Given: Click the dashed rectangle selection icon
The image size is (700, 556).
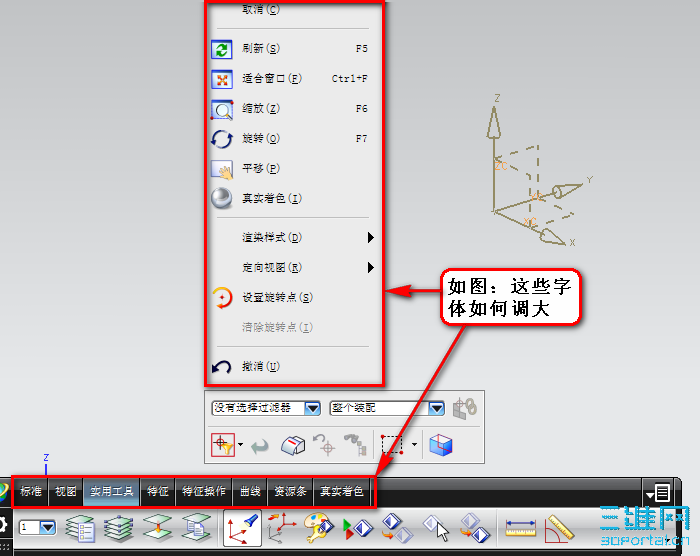Looking at the screenshot, I should pos(393,445).
